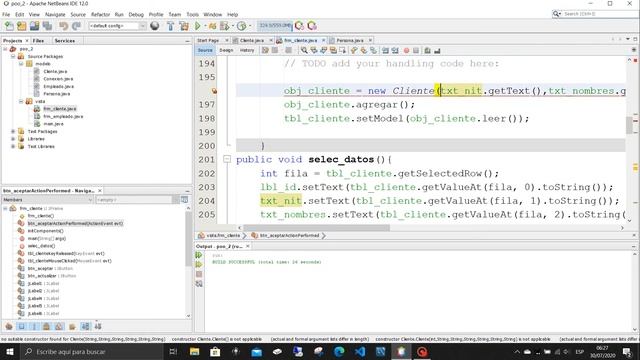
Task: Collapse the poo_2 project node
Action: [5, 49]
